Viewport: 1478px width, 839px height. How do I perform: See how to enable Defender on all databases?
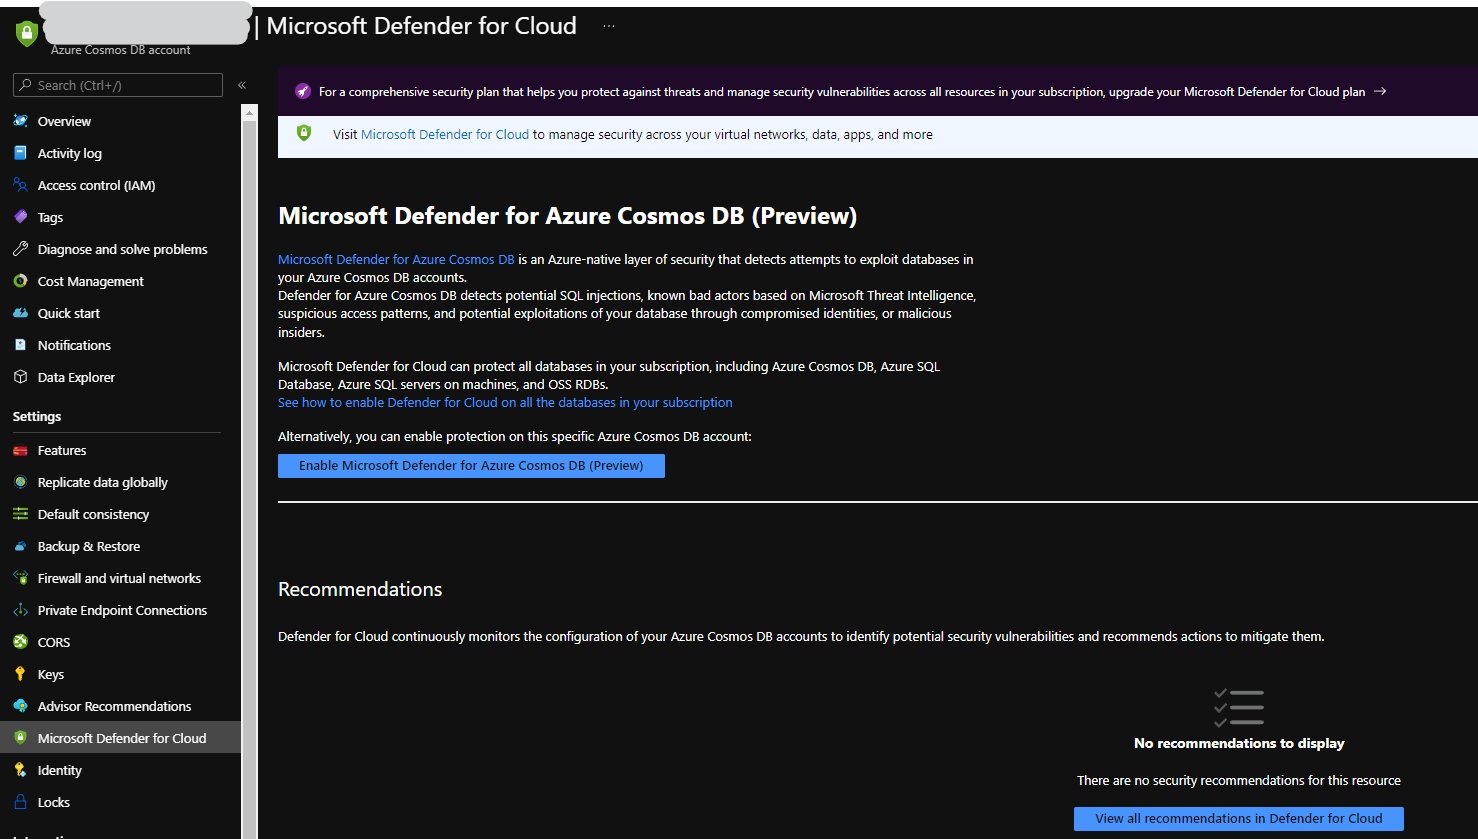click(x=505, y=402)
